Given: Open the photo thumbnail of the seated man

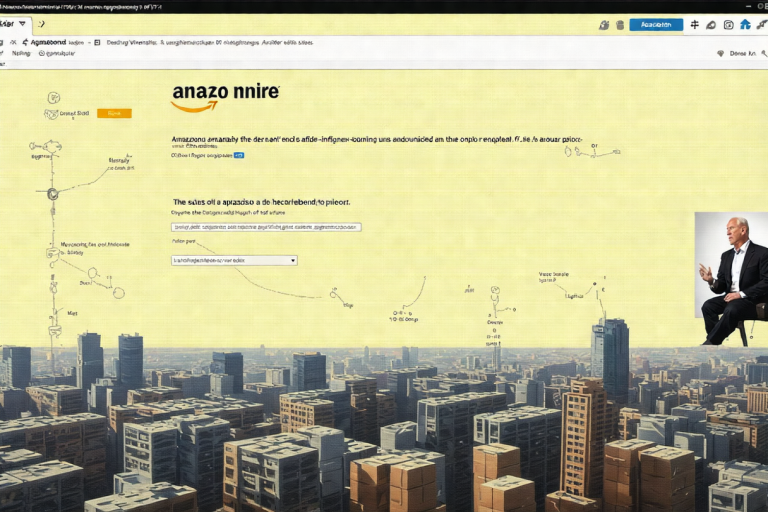Looking at the screenshot, I should (731, 278).
